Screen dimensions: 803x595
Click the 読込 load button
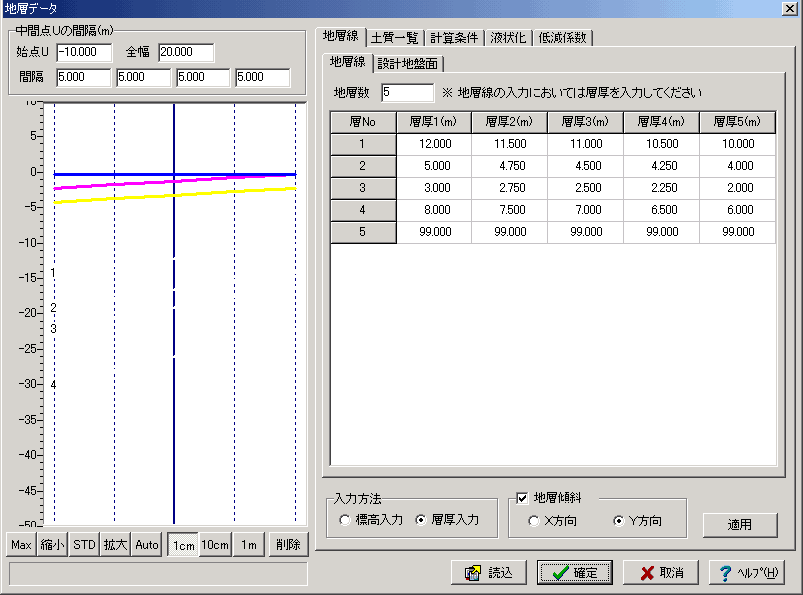pyautogui.click(x=488, y=573)
